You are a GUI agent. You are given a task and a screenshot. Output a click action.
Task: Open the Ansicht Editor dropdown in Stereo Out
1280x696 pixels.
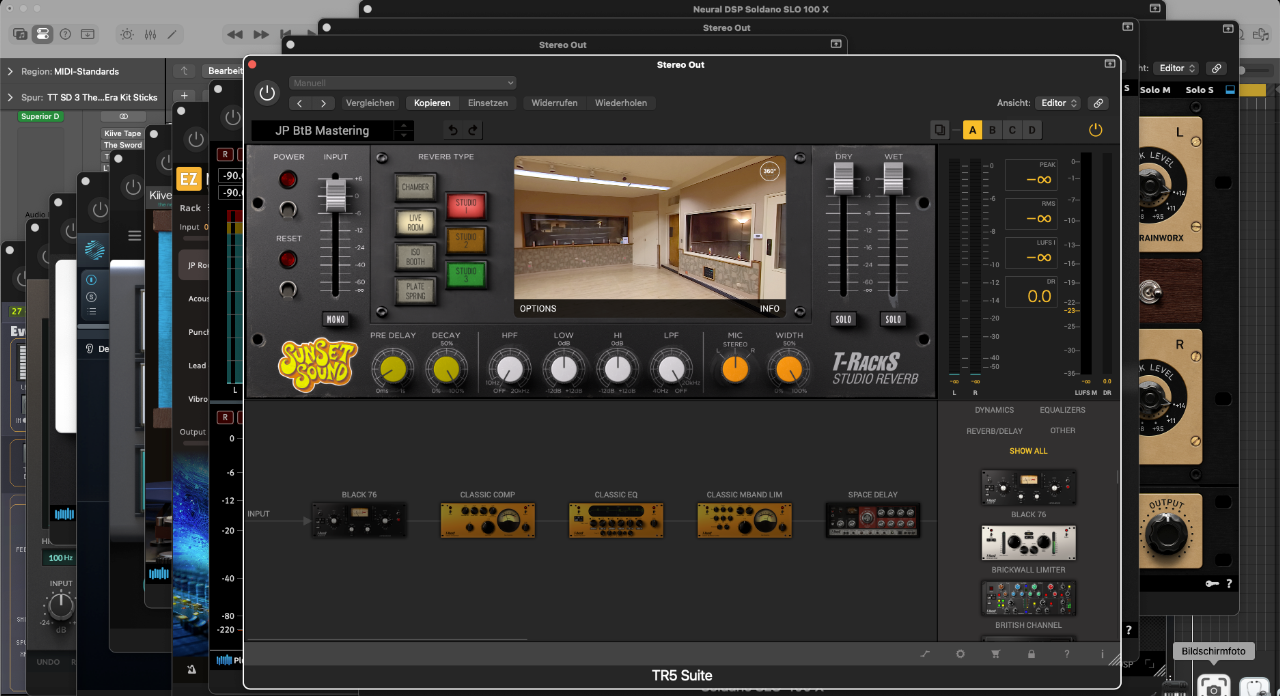click(x=1058, y=103)
